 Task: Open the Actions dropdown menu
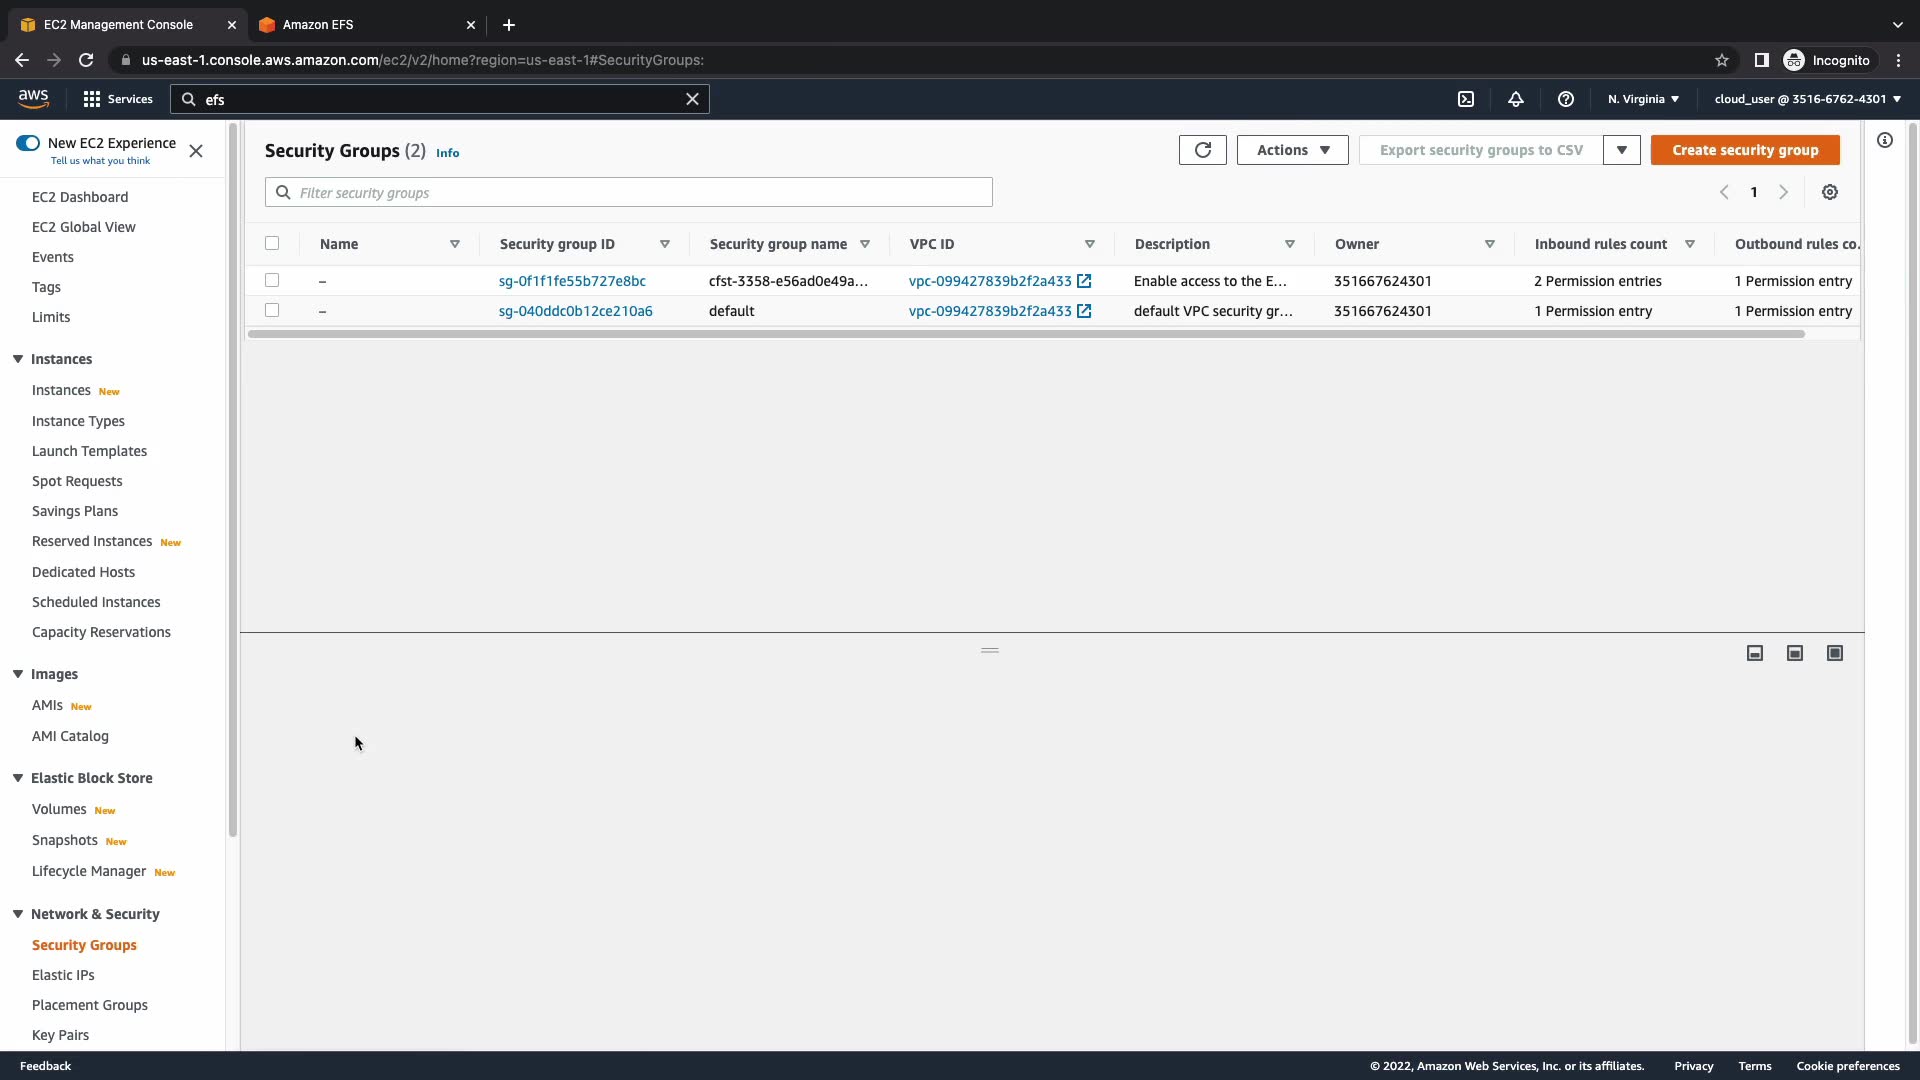[1292, 150]
